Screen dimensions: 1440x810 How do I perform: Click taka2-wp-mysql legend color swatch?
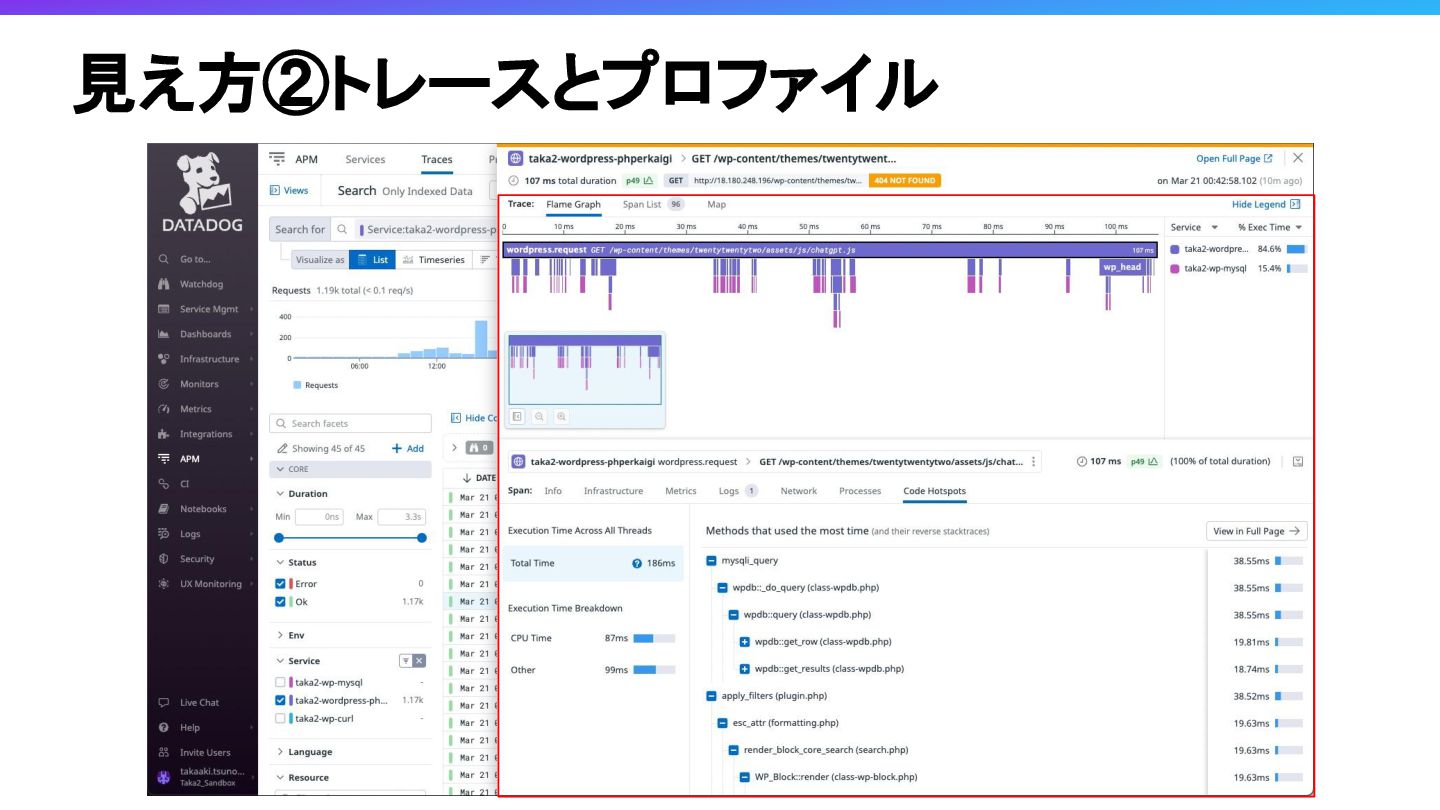[x=1175, y=269]
